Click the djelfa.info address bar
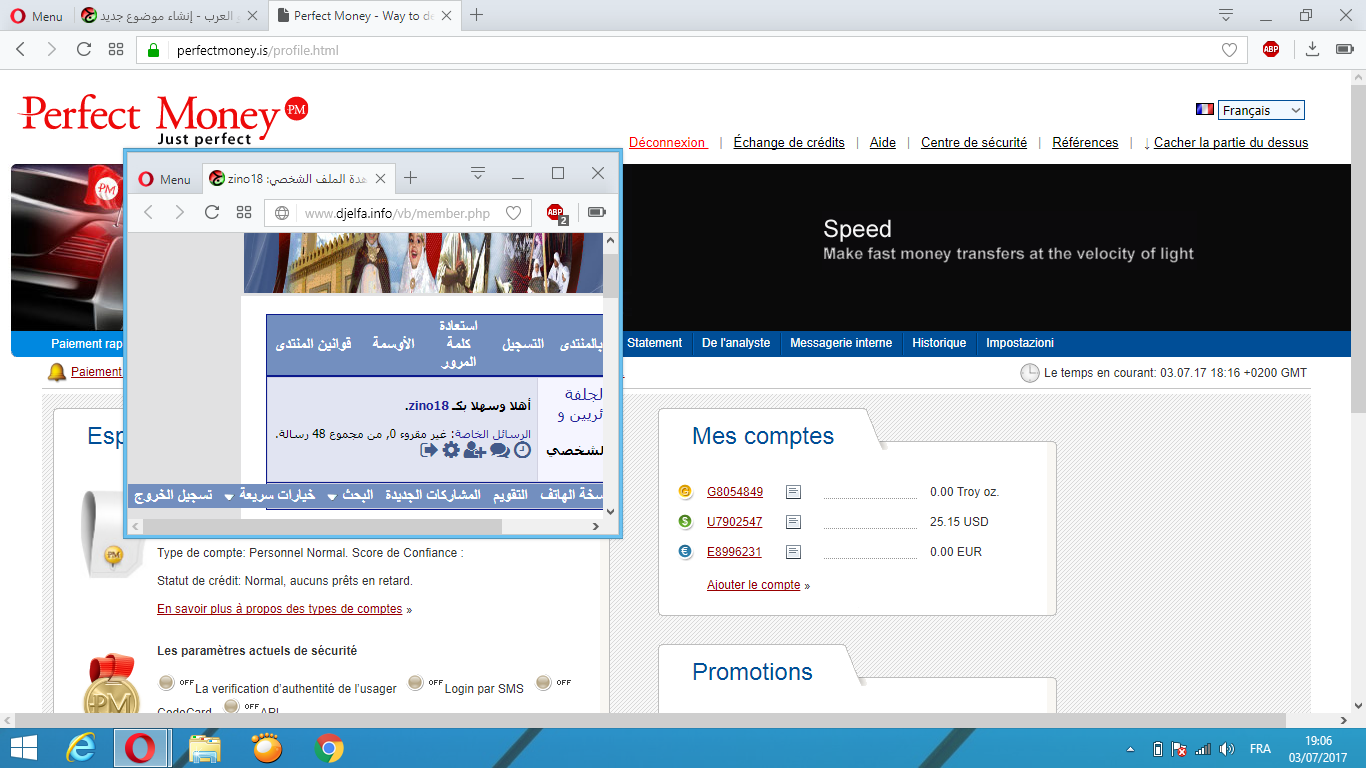The width and height of the screenshot is (1366, 768). click(398, 213)
